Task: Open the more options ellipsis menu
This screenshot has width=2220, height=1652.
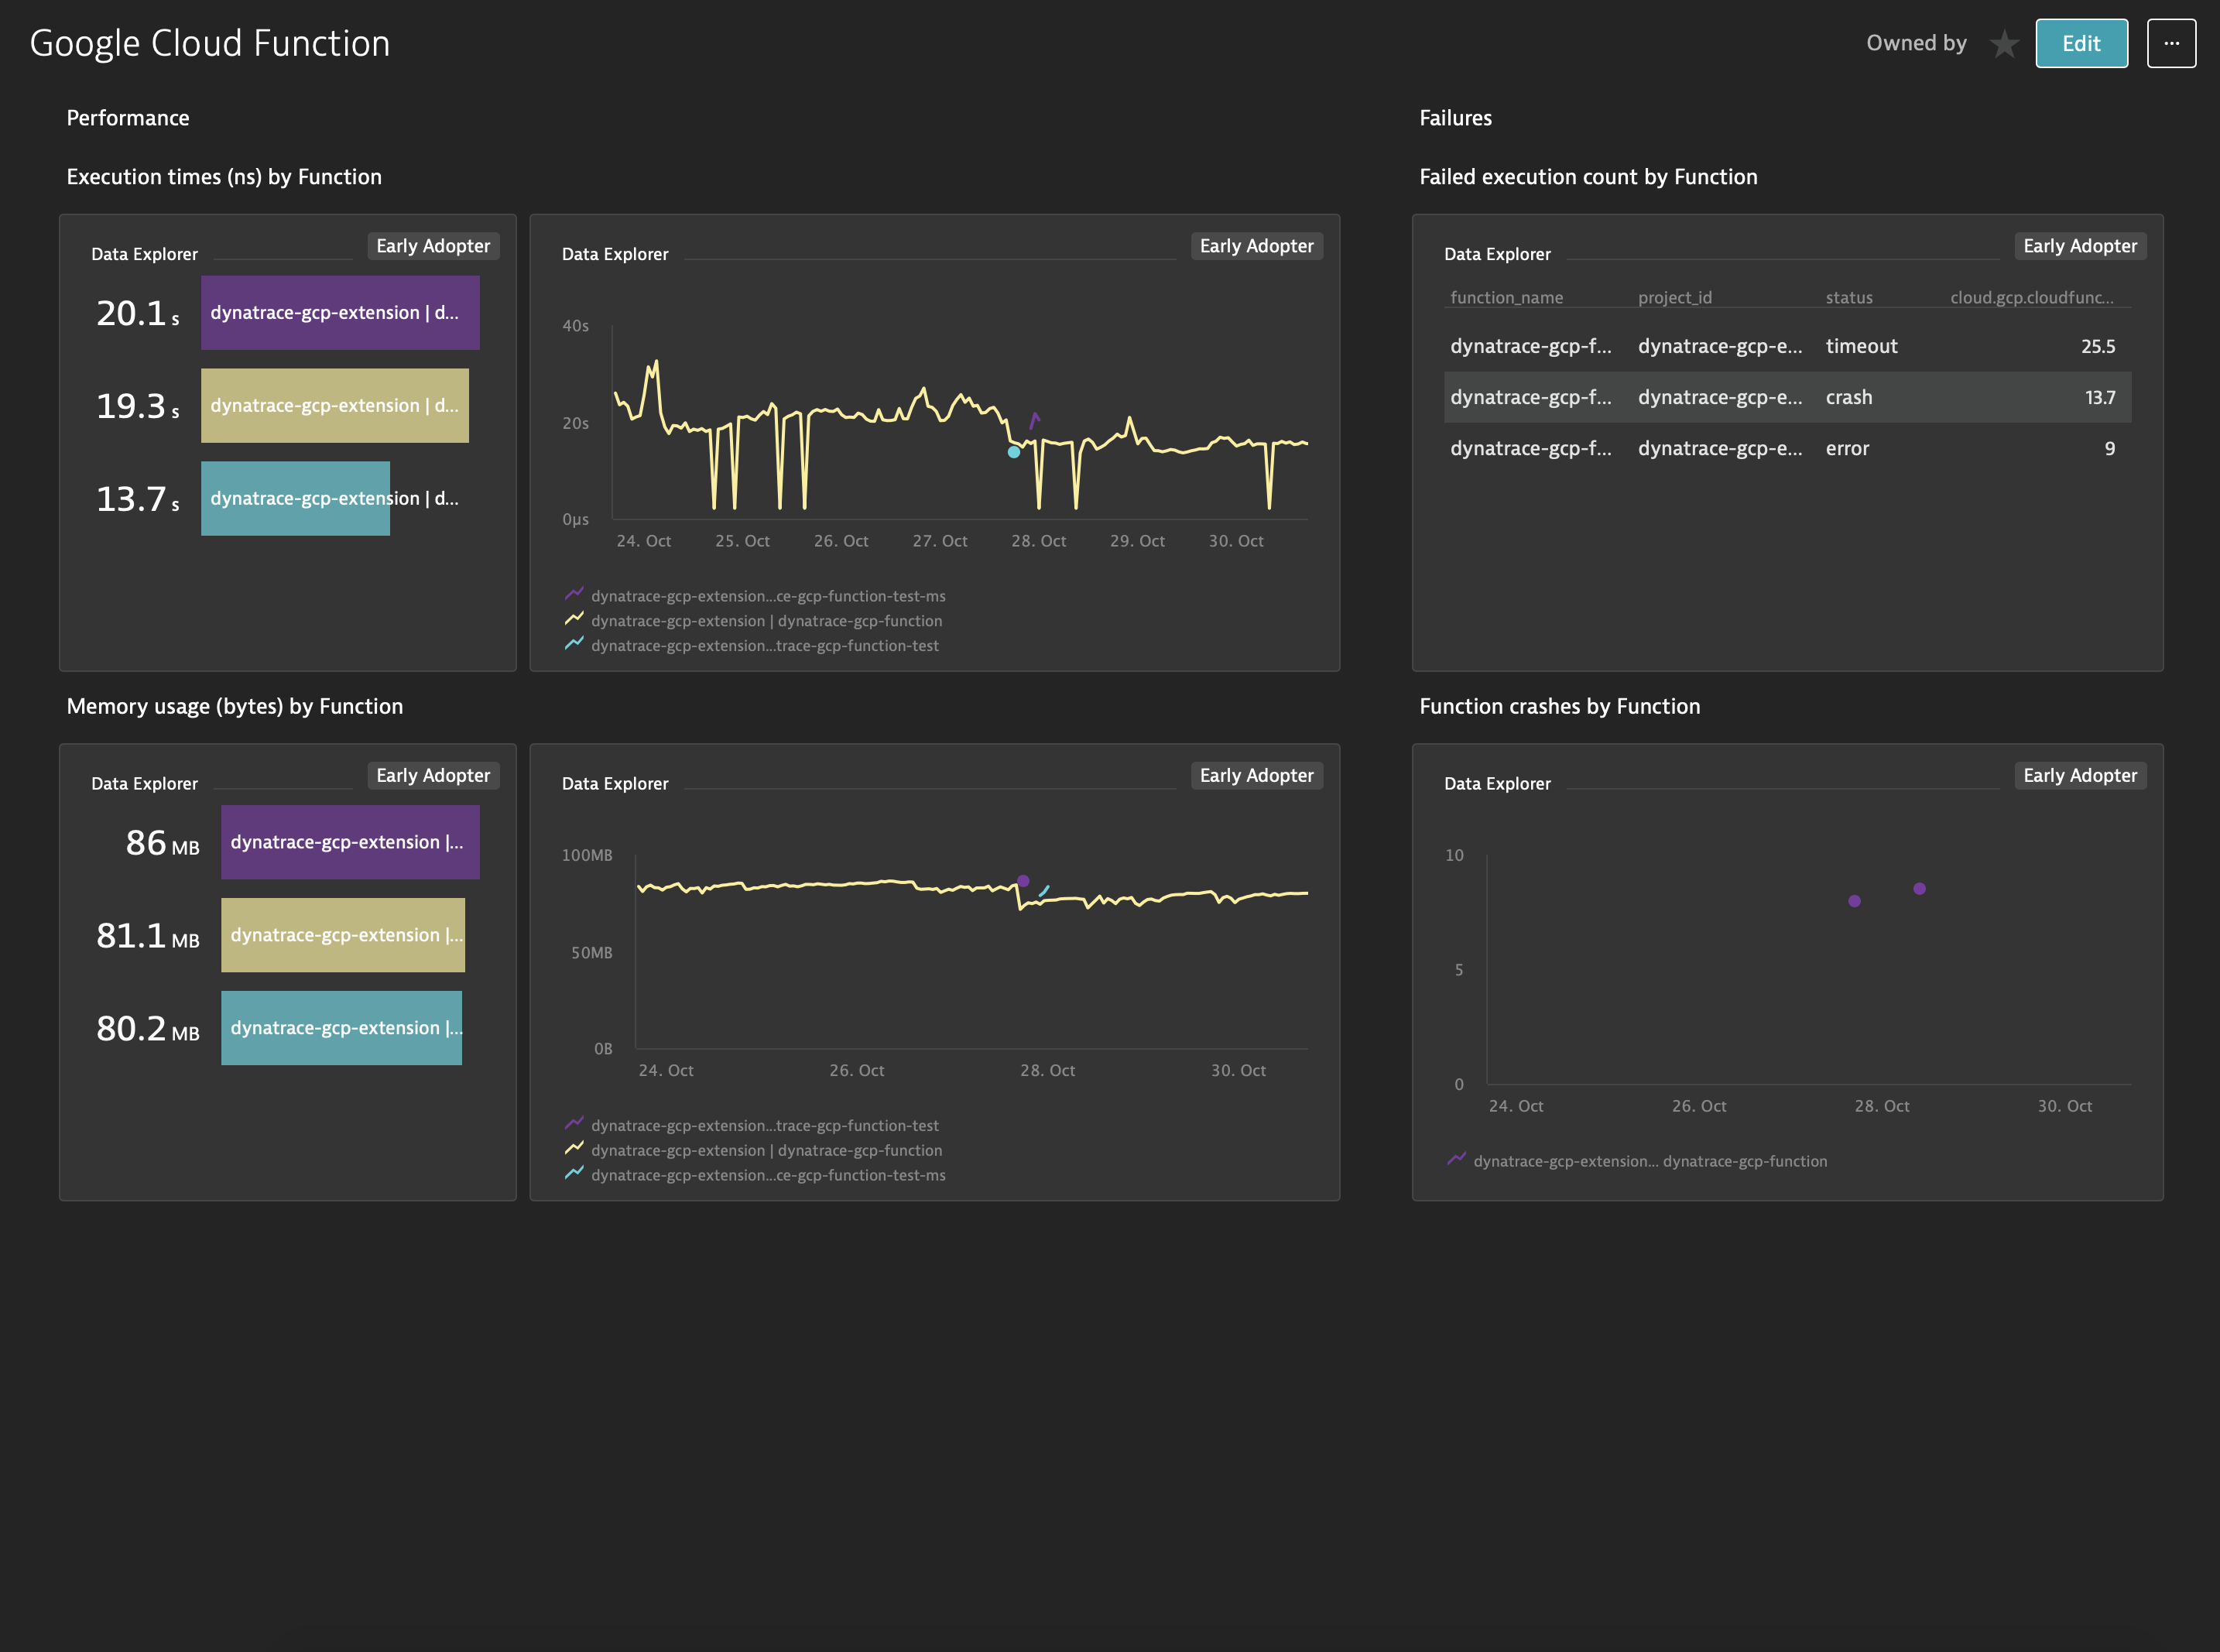Action: coord(2171,43)
